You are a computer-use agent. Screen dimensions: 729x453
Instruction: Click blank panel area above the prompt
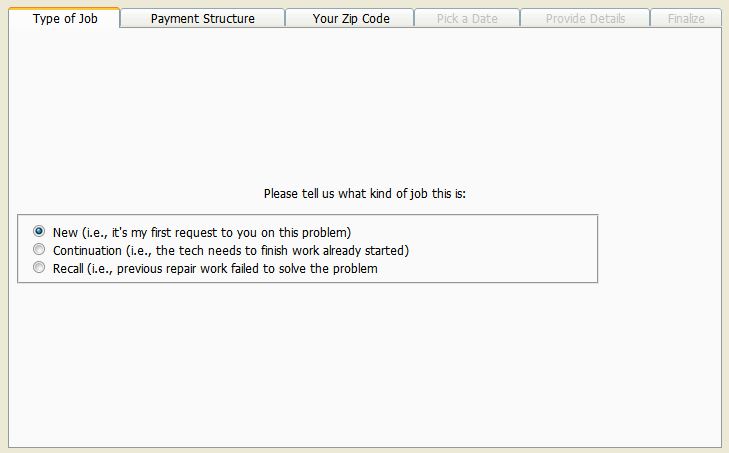click(364, 100)
